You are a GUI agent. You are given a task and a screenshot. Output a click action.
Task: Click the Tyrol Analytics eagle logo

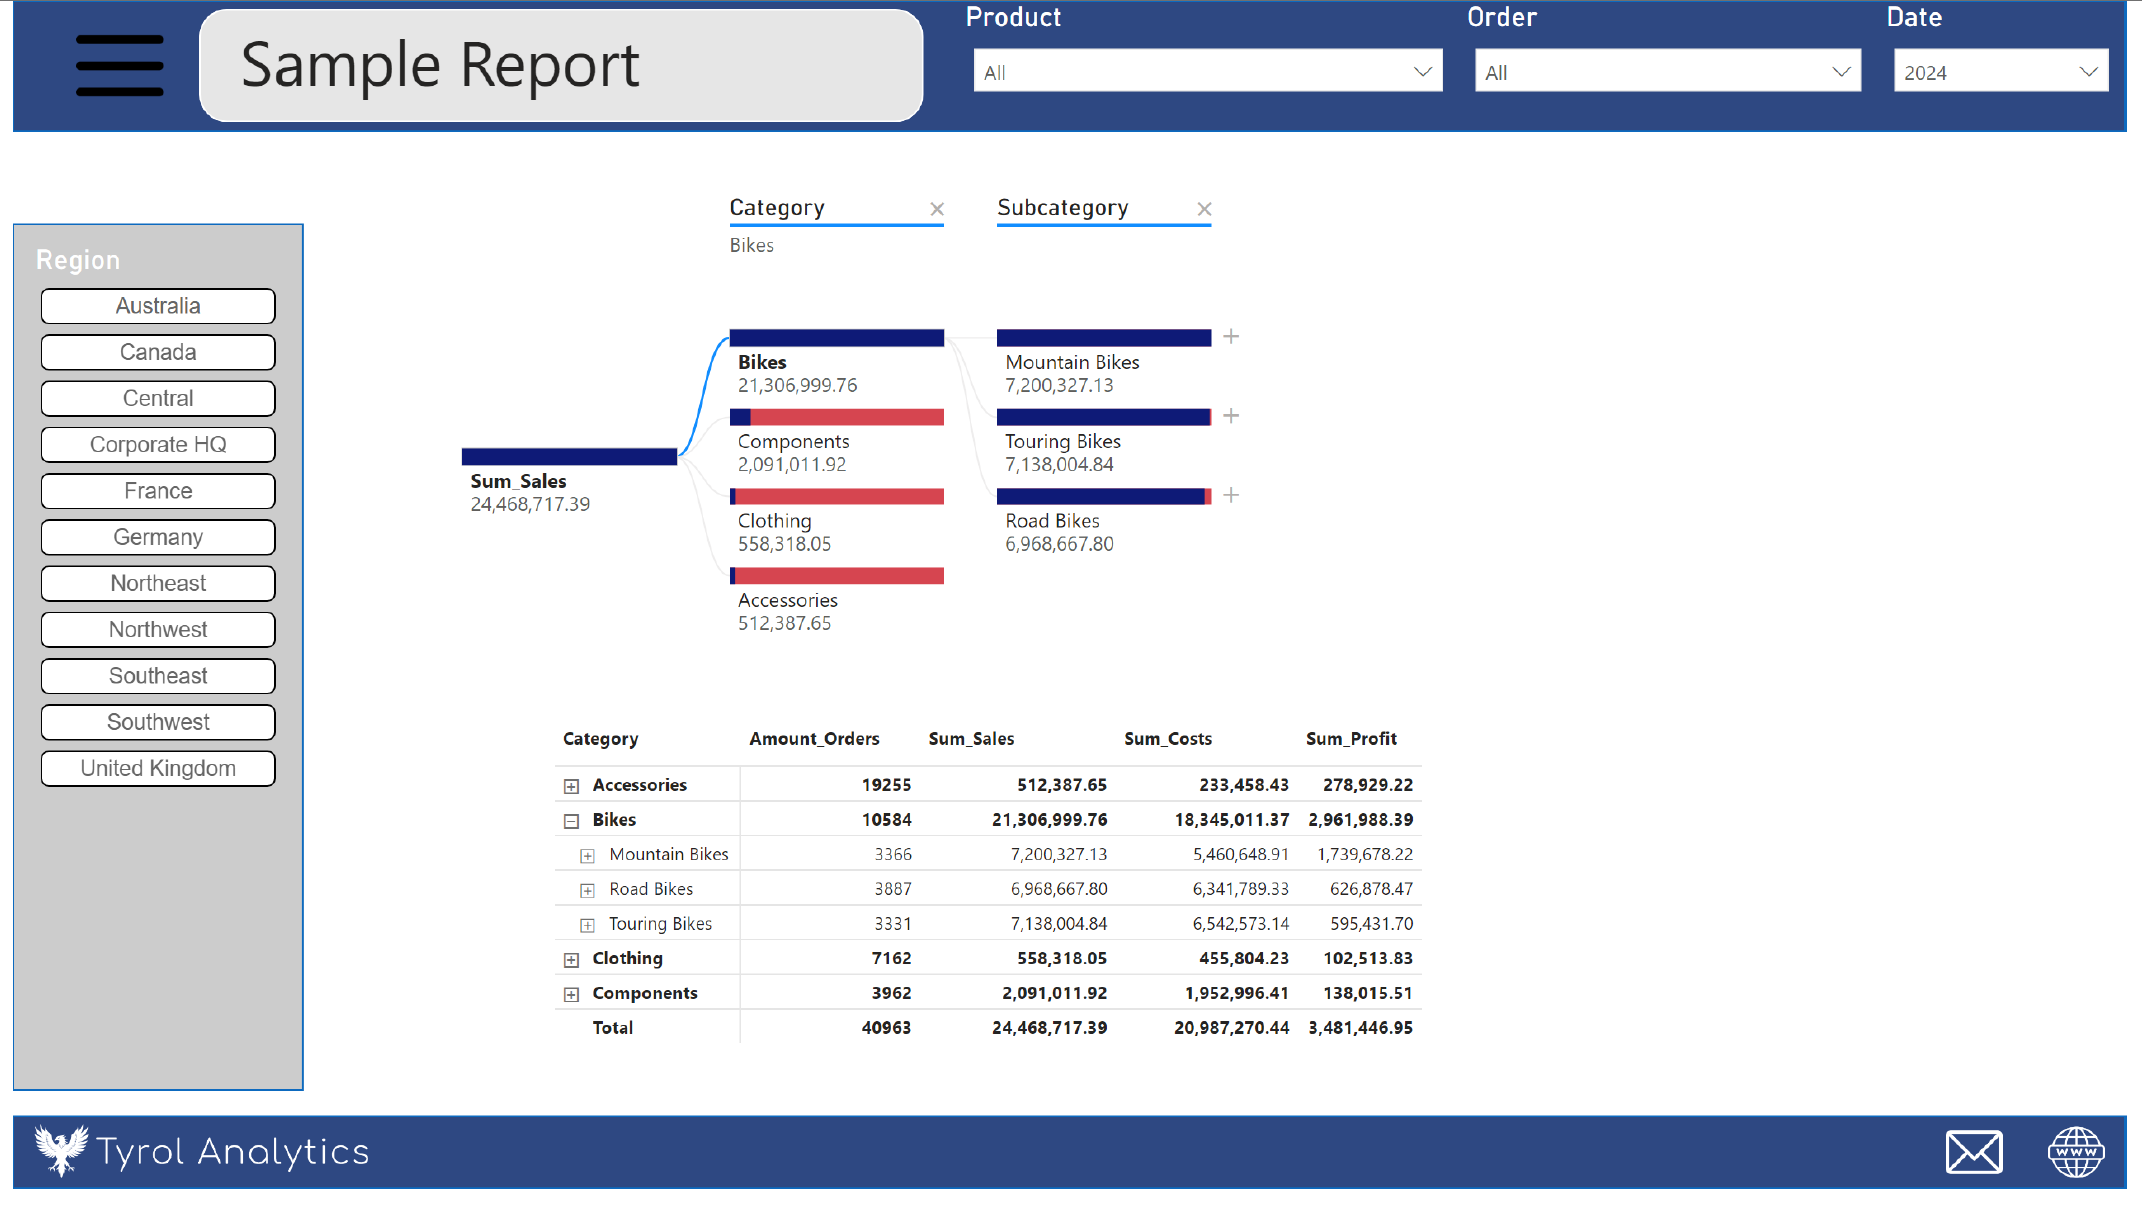[61, 1150]
